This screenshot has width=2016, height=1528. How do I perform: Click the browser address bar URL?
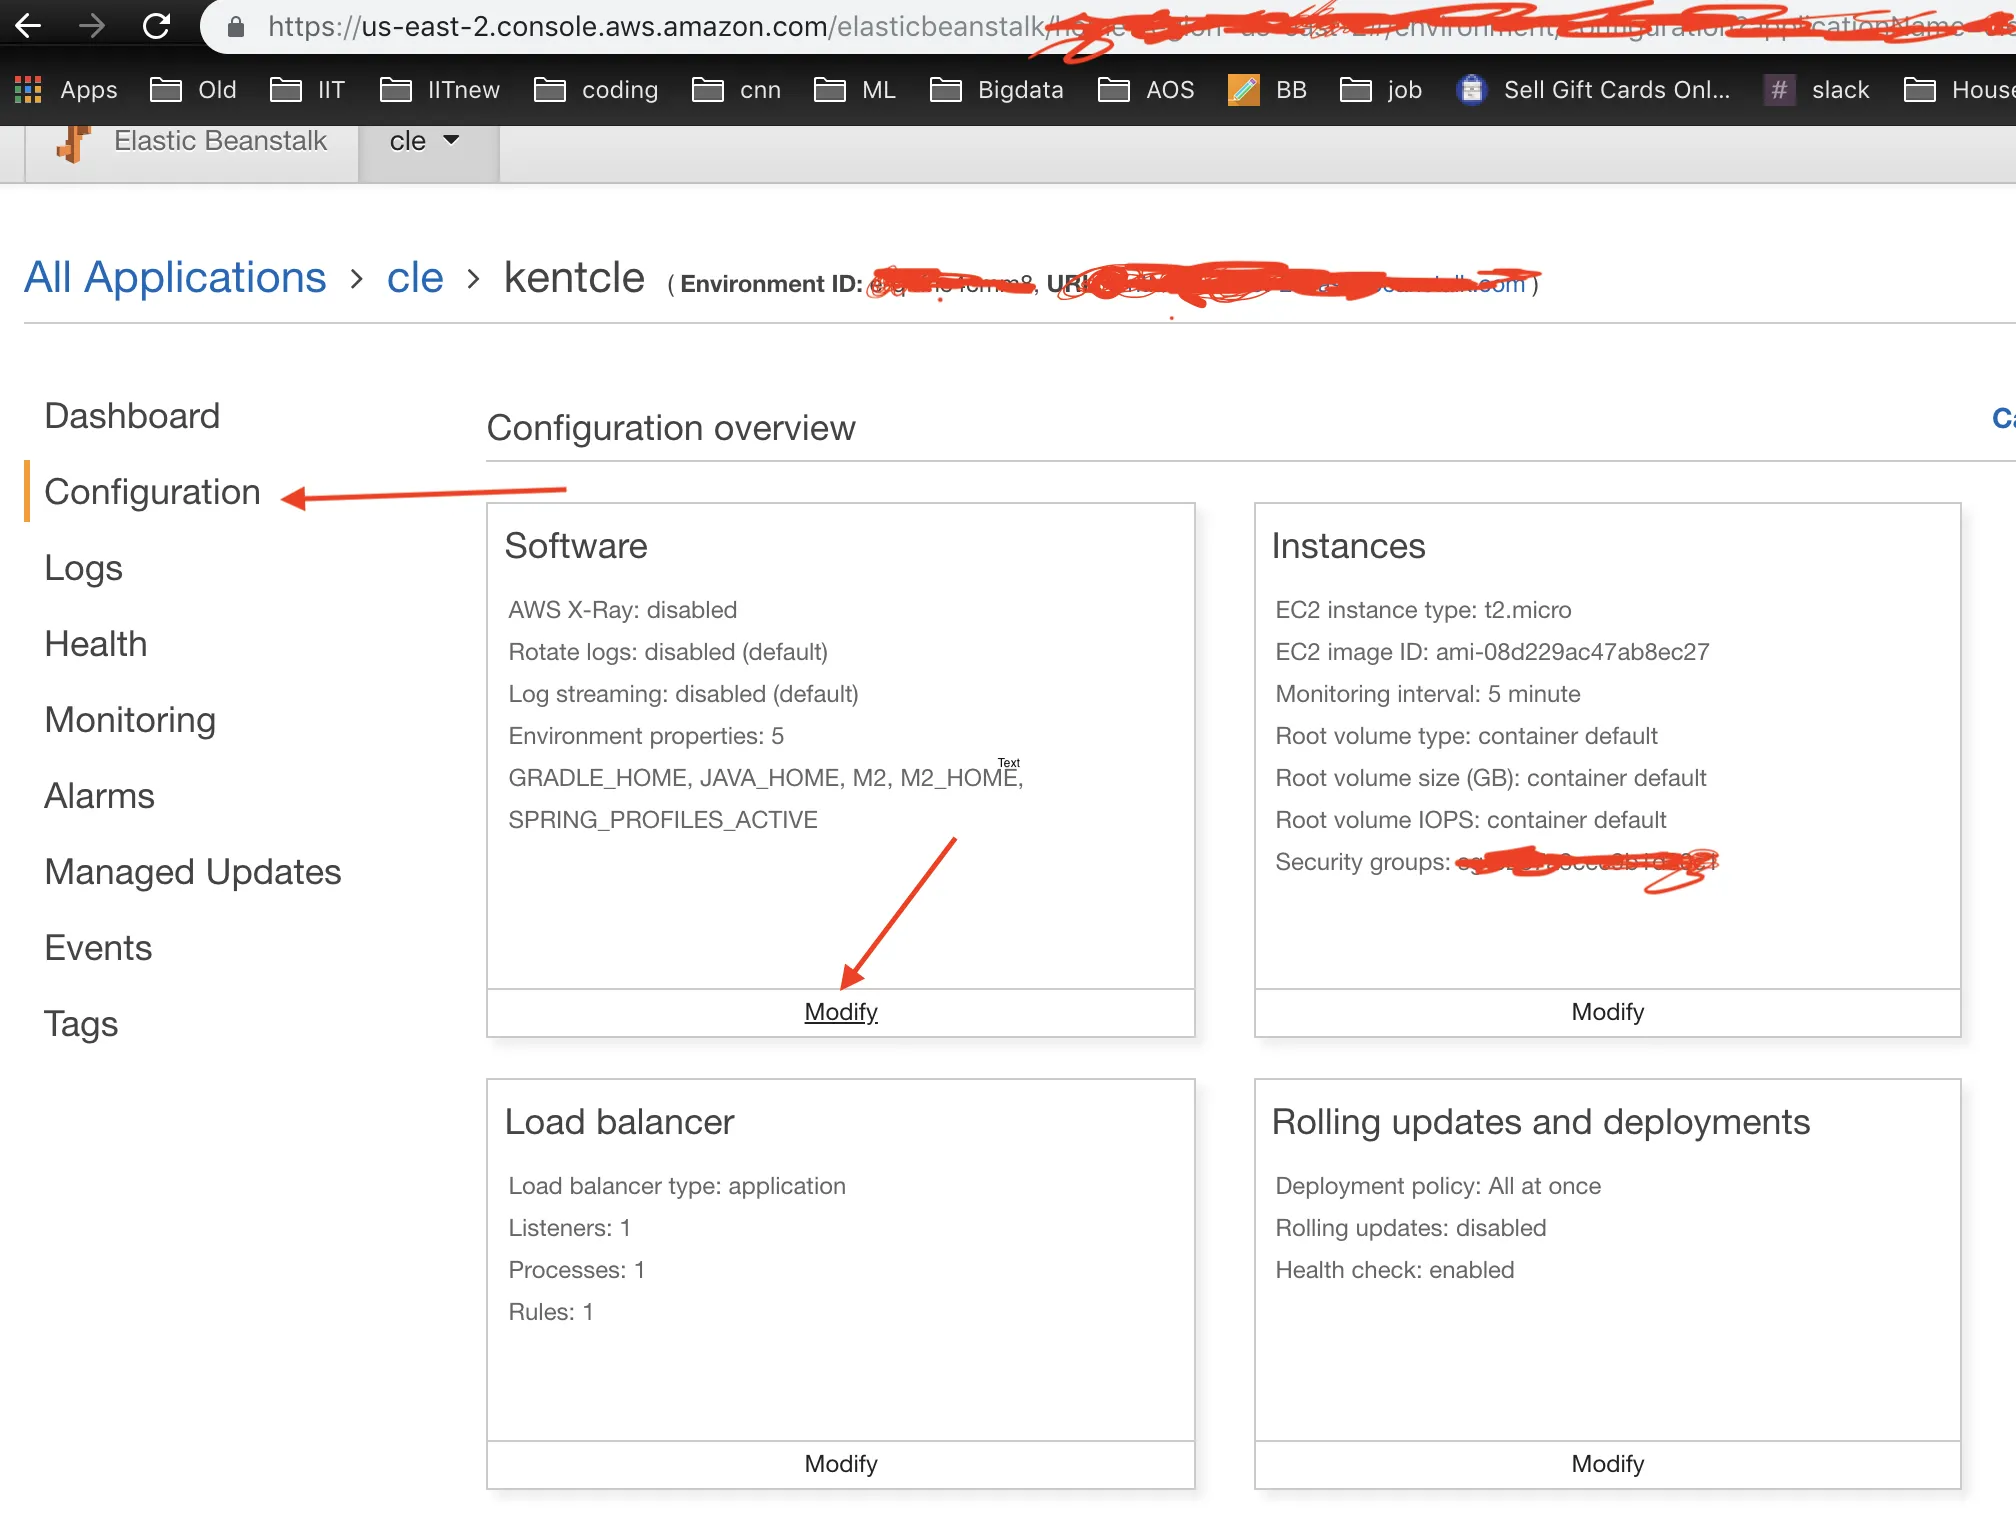(650, 27)
